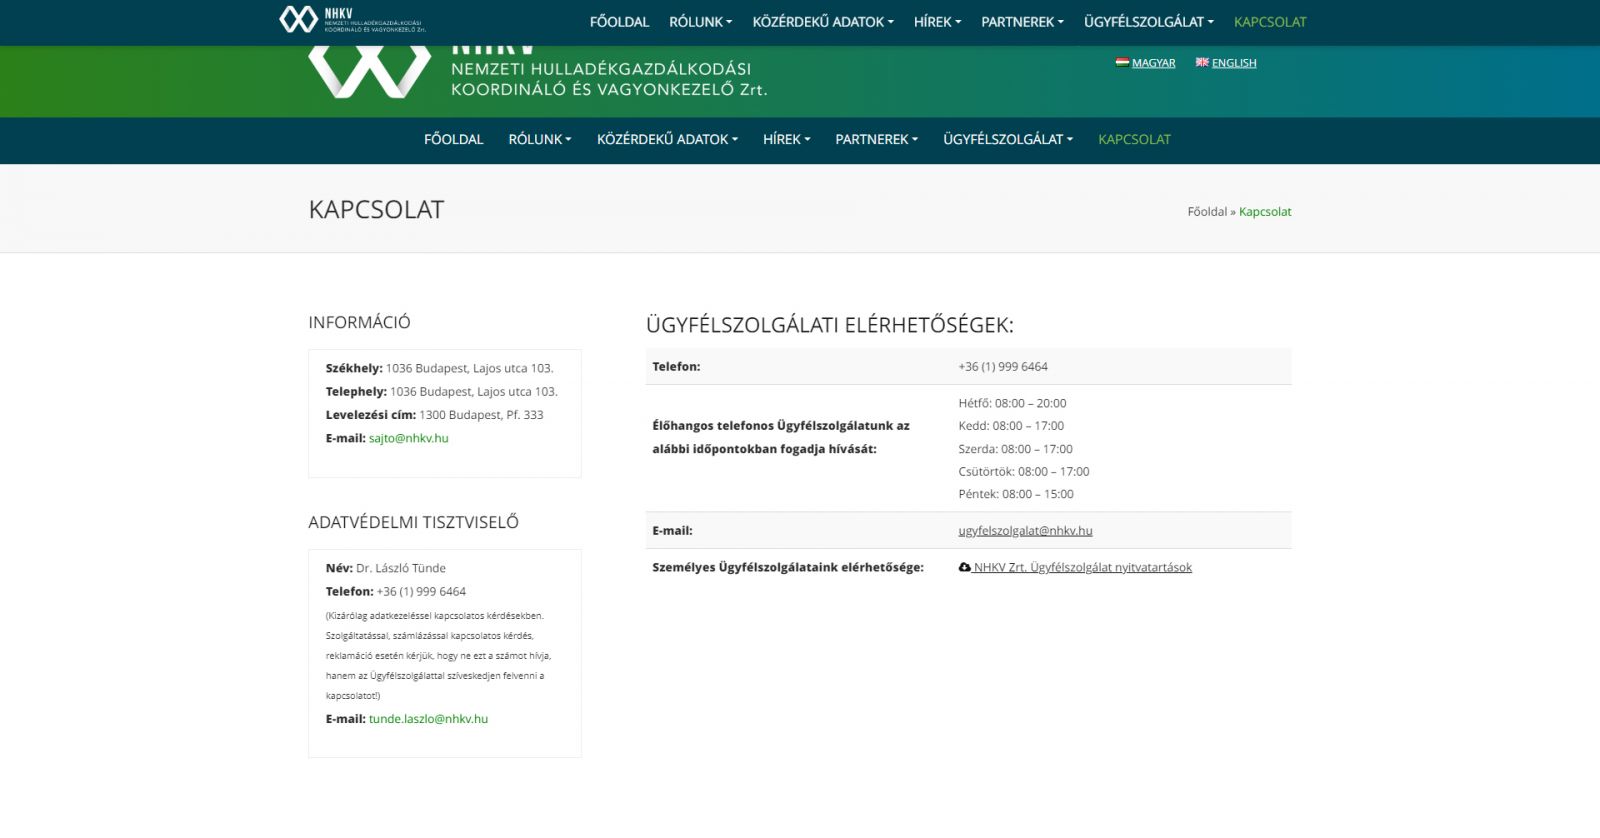Expand KÖZÉRDEKŰ ADATOK in top sticky menu
The width and height of the screenshot is (1600, 838).
click(823, 22)
